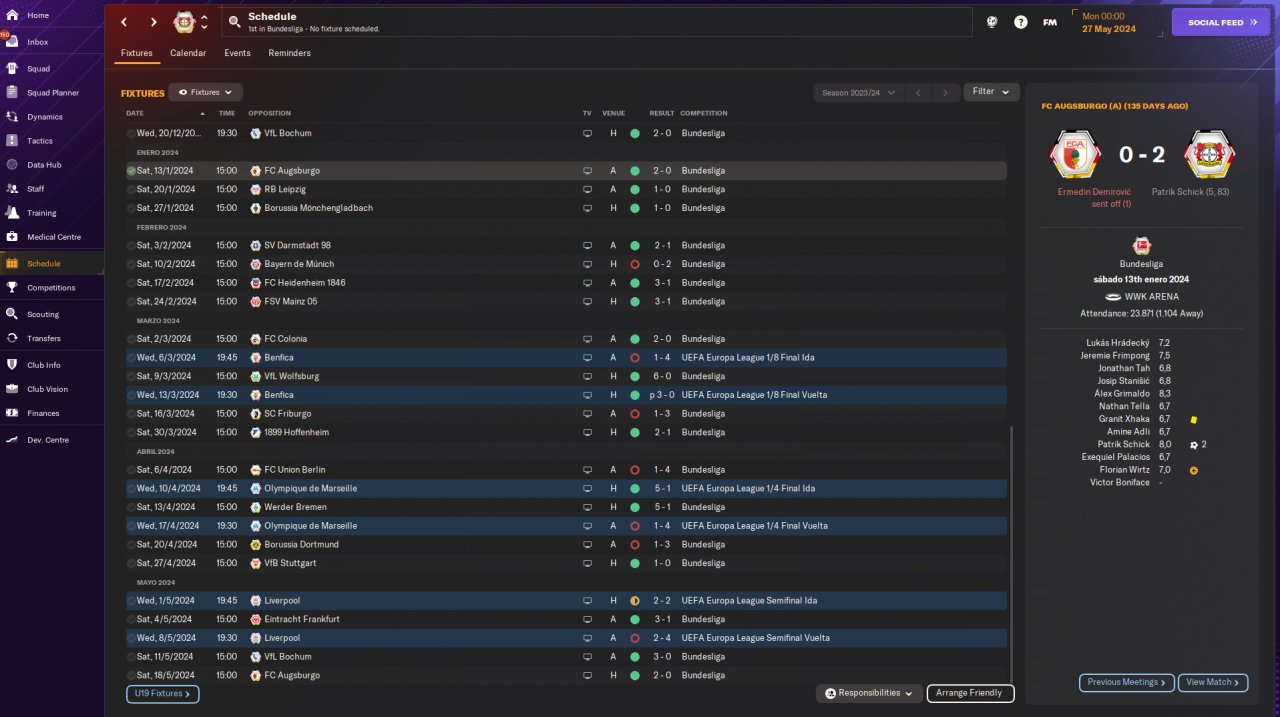Image resolution: width=1280 pixels, height=717 pixels.
Task: Click the View Match button
Action: coord(1213,683)
